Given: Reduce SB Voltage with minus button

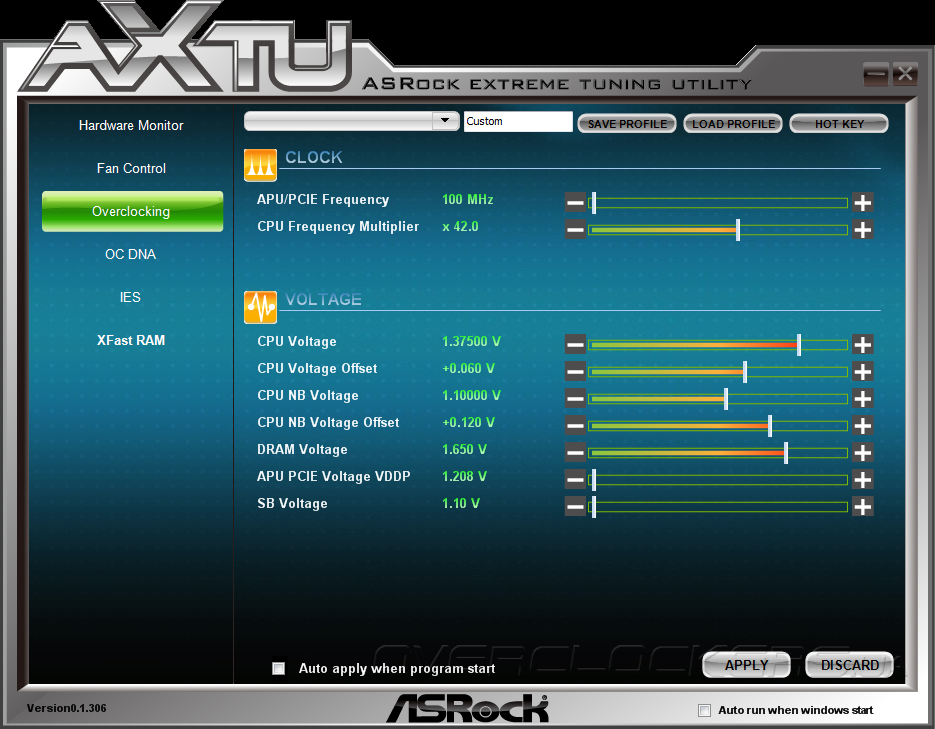Looking at the screenshot, I should (x=575, y=507).
